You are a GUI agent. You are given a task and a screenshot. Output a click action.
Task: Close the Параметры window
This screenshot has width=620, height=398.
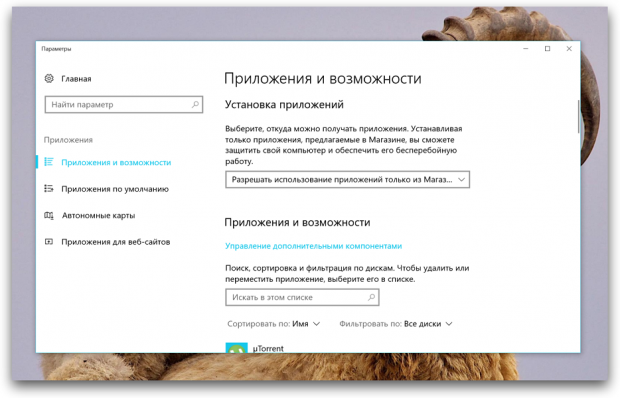569,49
